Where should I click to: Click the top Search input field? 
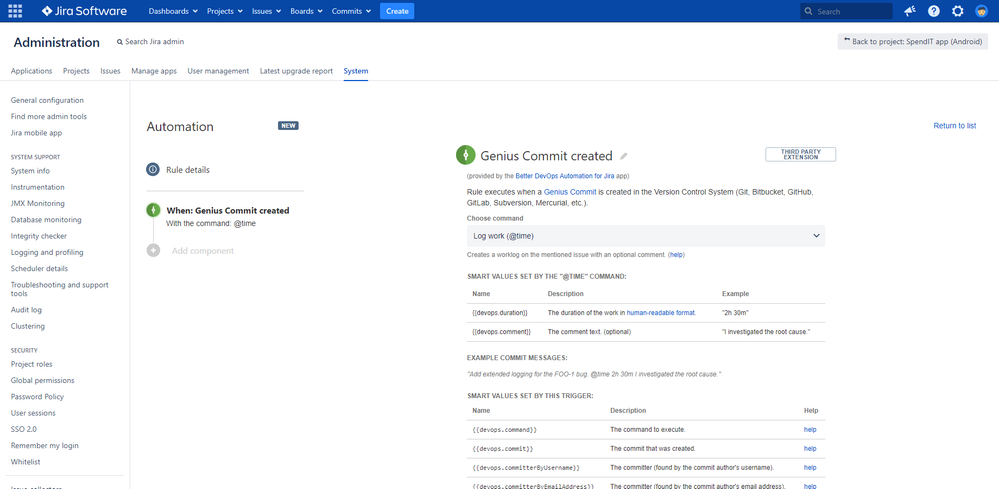tap(846, 11)
